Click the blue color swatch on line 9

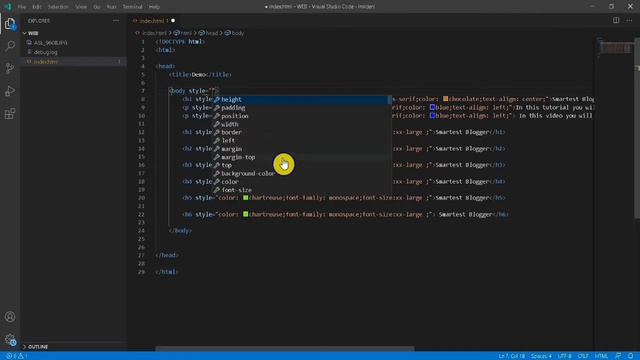coord(432,107)
